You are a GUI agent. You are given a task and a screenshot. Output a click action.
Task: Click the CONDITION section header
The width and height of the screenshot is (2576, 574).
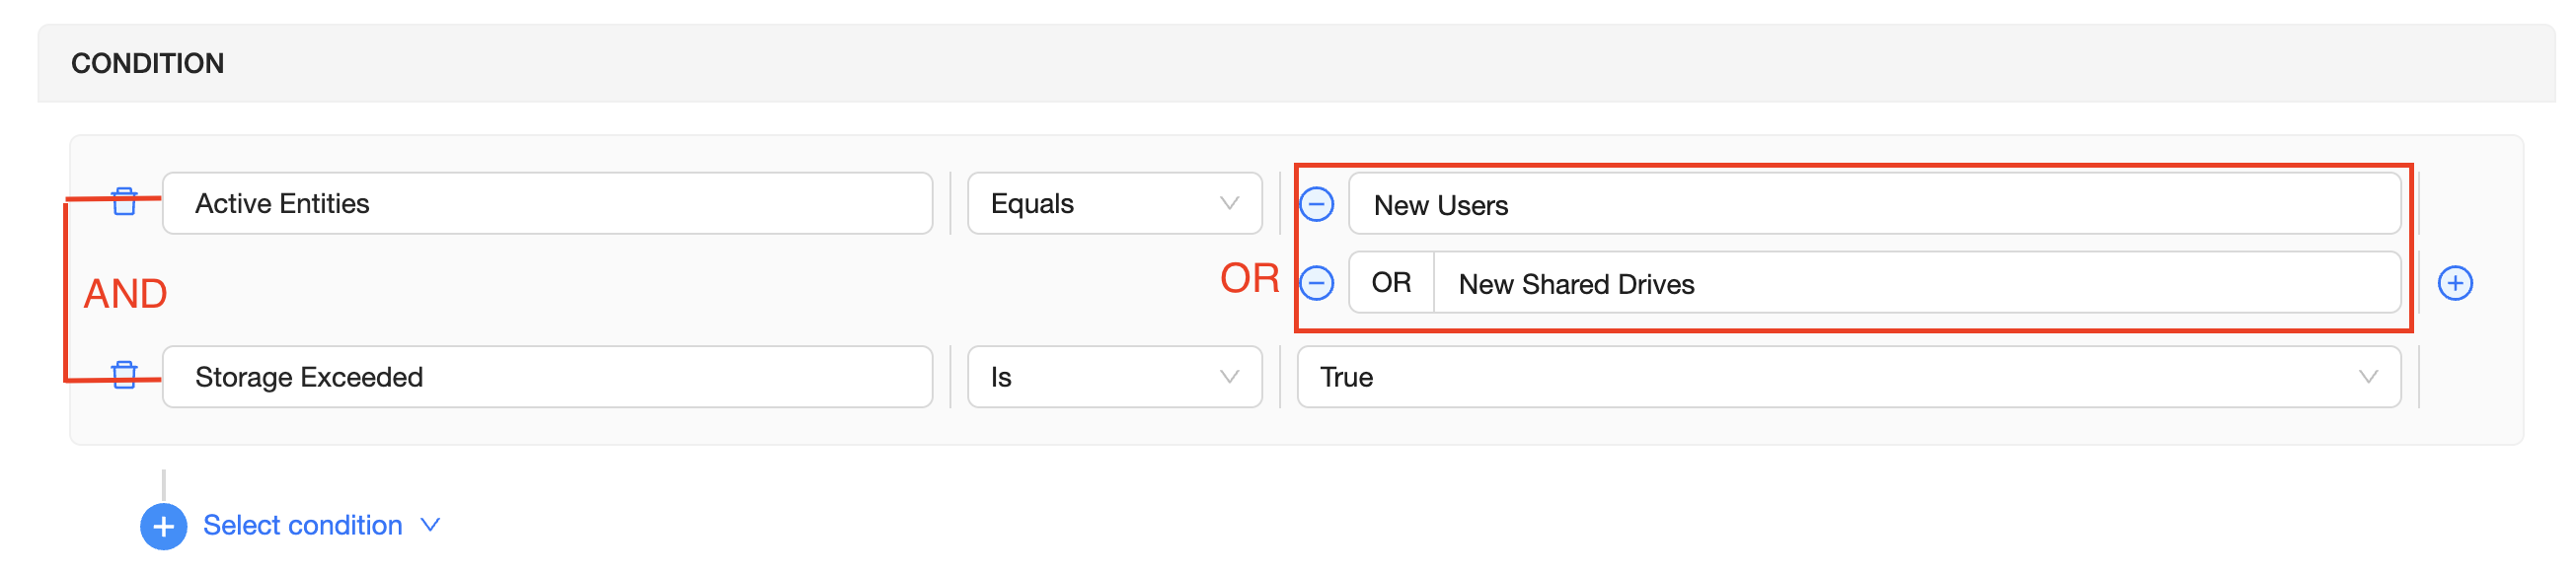click(x=148, y=64)
